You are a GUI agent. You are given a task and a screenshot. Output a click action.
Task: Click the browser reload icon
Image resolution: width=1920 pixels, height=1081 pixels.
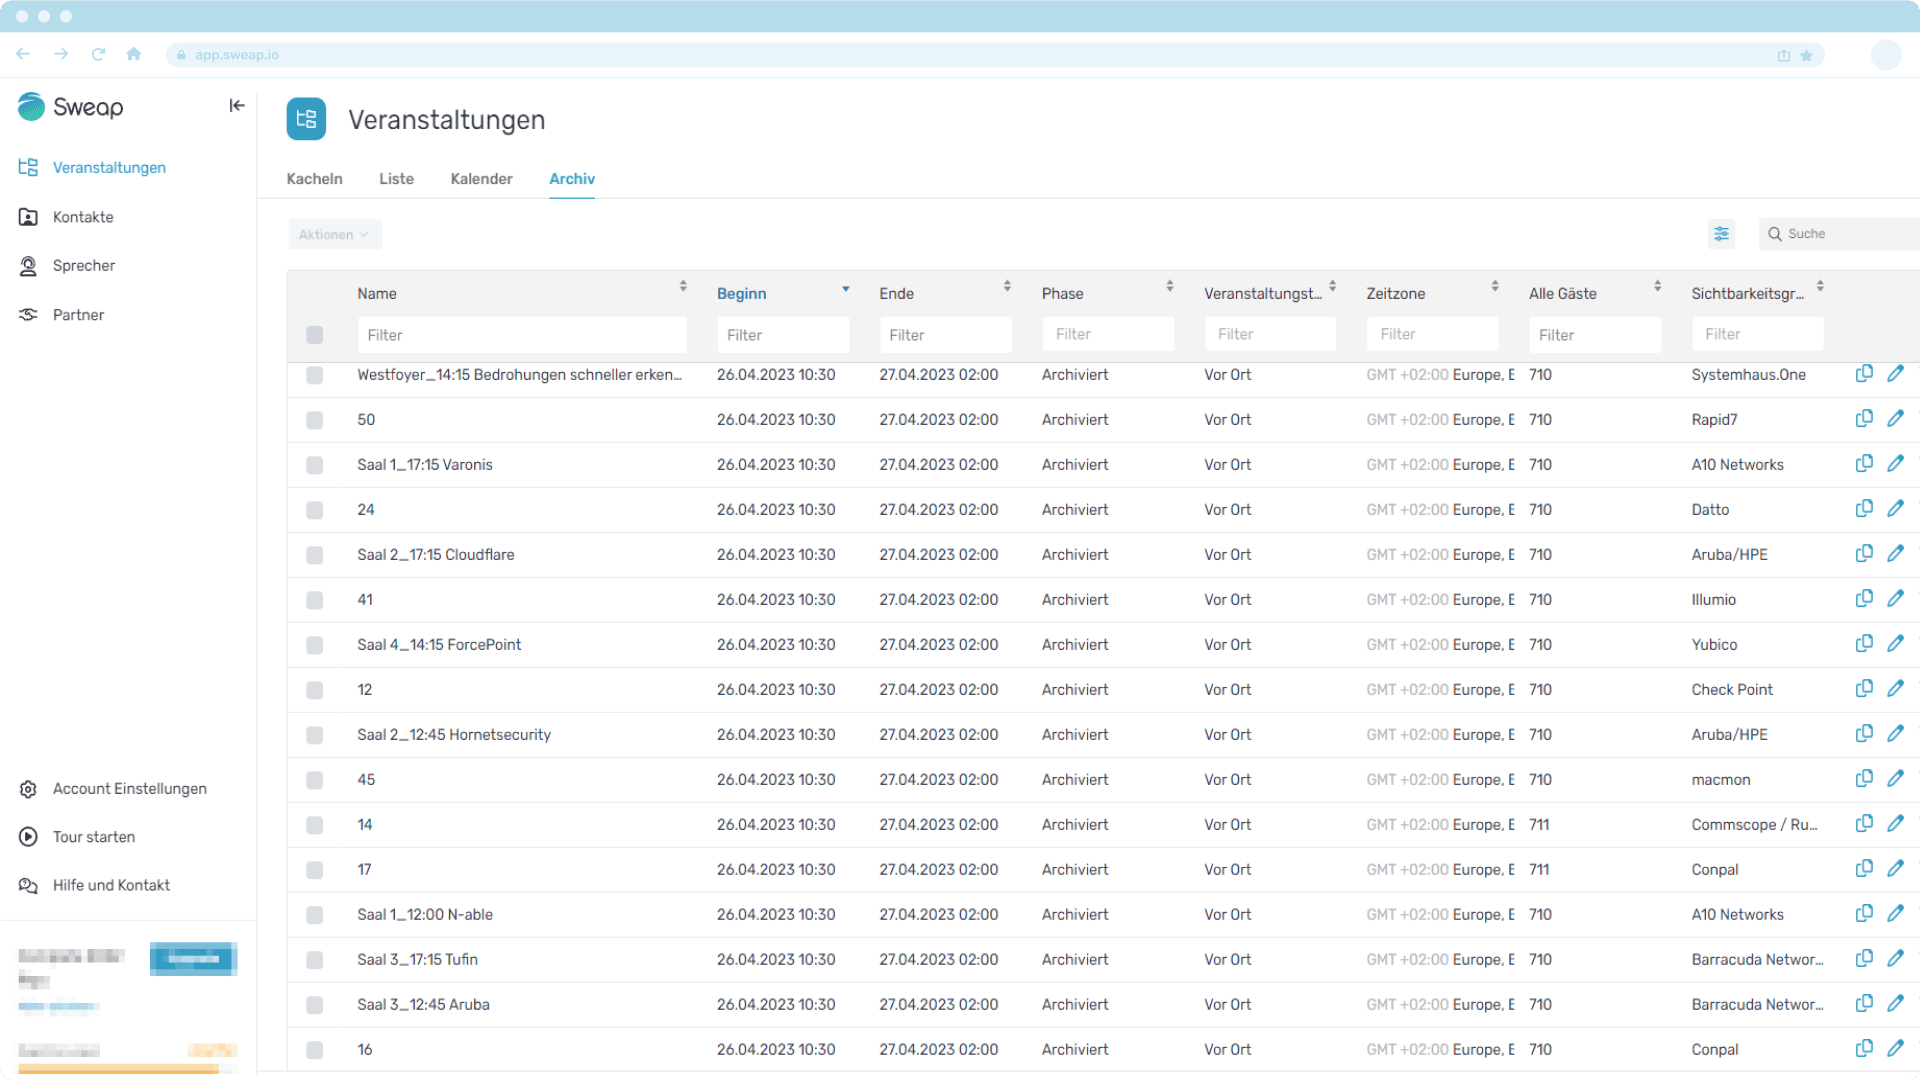coord(98,55)
